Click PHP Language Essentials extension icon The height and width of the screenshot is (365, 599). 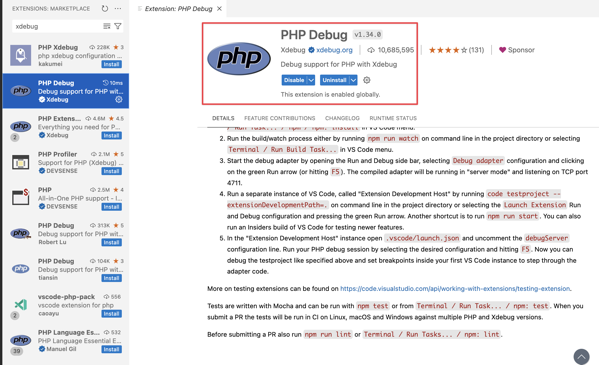click(x=21, y=340)
